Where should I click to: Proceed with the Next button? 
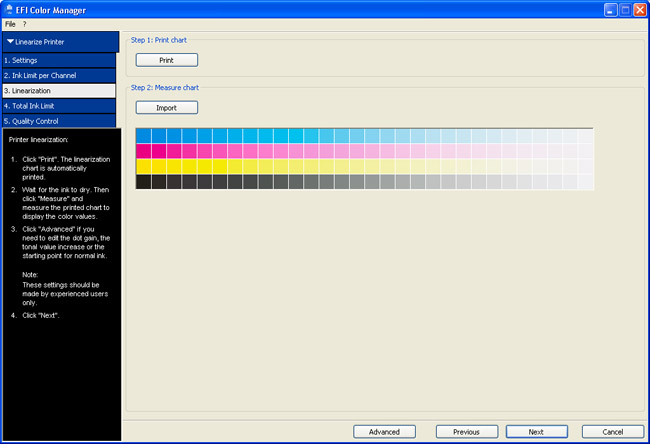tap(536, 432)
